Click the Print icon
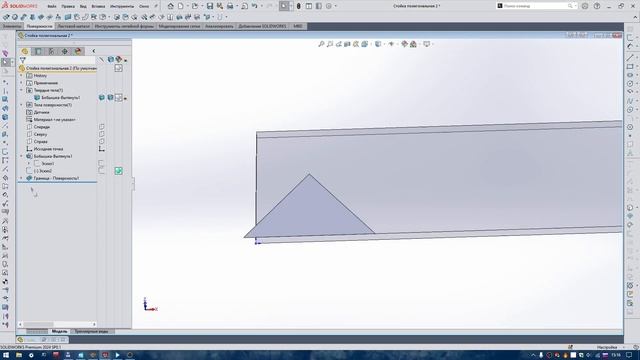 coord(230,6)
